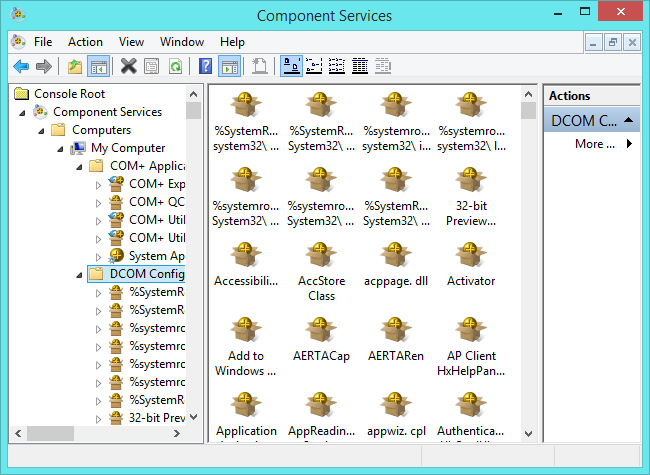Viewport: 650px width, 475px height.
Task: Click the Back arrow toolbar button
Action: coord(20,66)
